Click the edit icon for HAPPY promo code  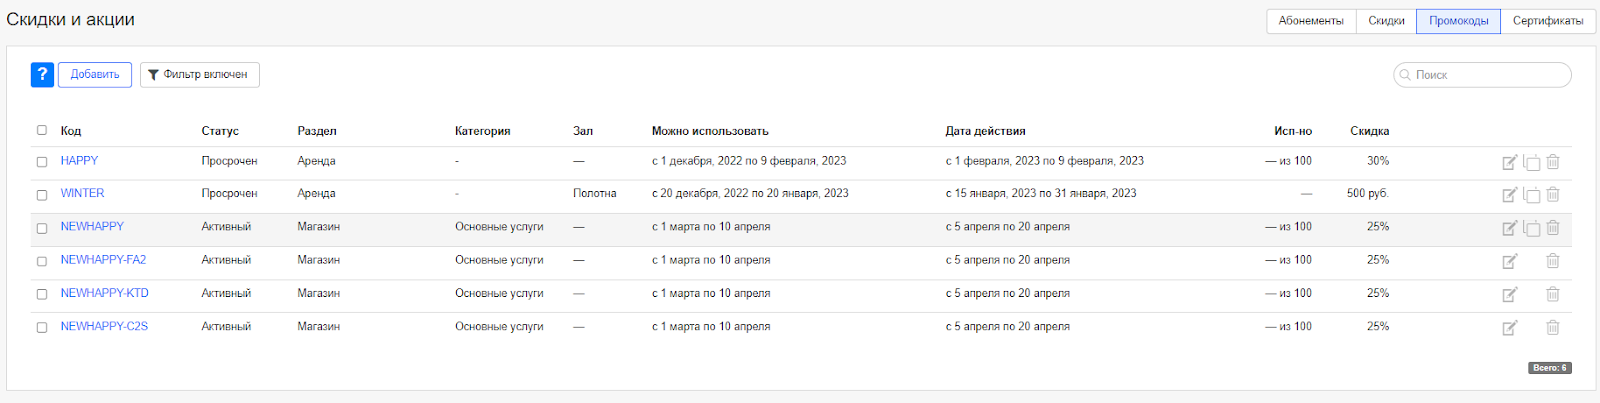pyautogui.click(x=1509, y=162)
